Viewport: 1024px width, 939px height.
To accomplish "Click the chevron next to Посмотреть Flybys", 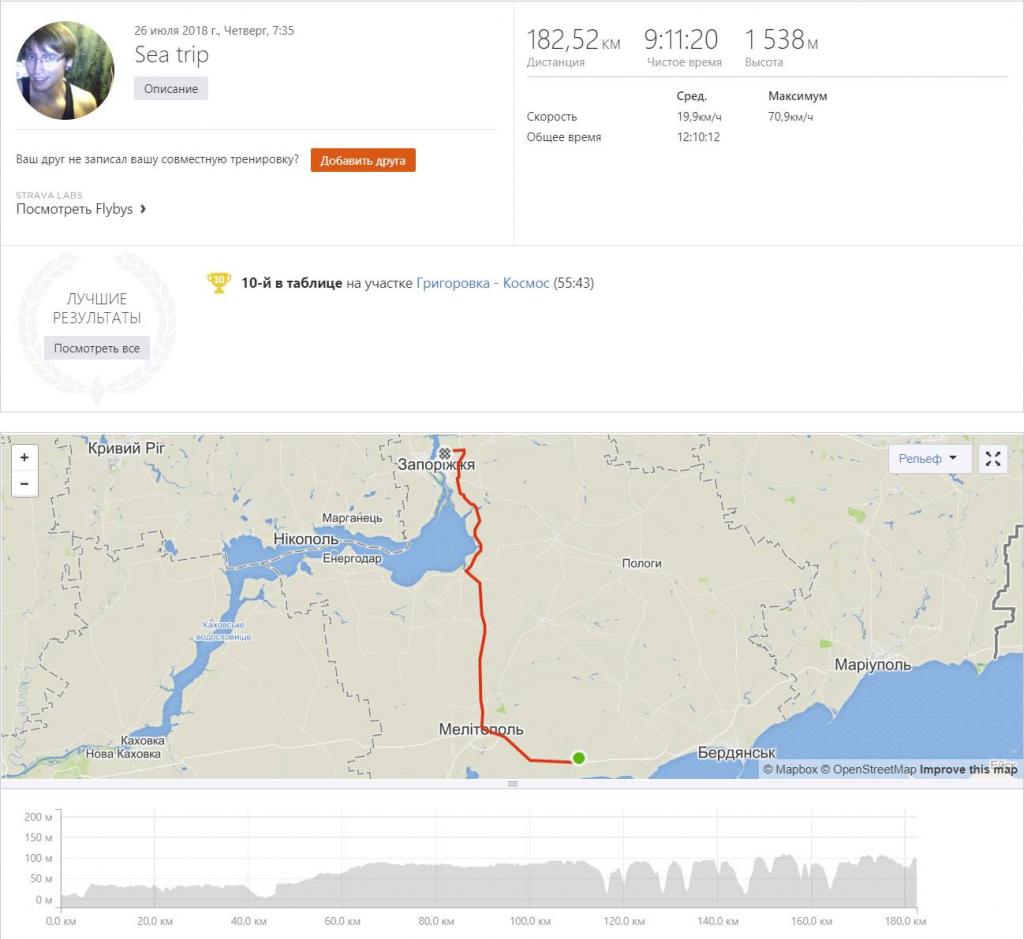I will pyautogui.click(x=143, y=209).
